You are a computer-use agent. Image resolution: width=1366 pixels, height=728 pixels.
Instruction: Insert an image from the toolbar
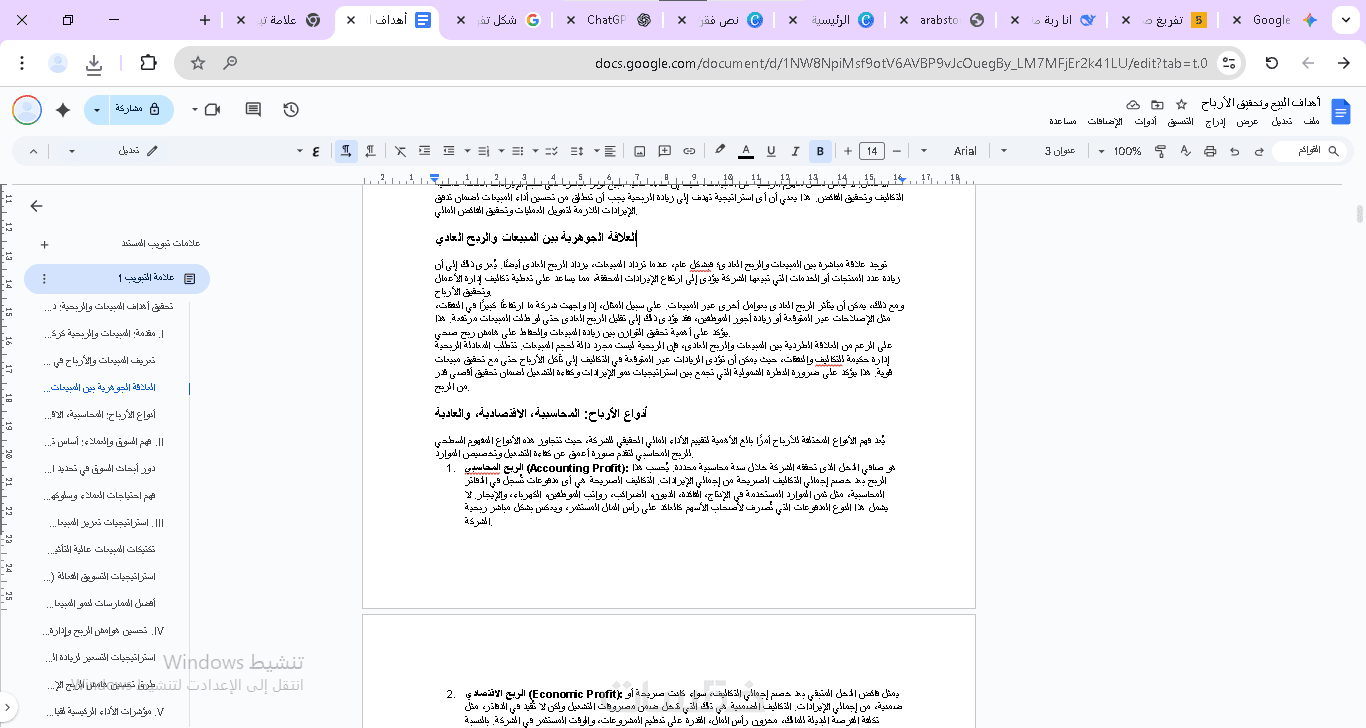(x=640, y=151)
